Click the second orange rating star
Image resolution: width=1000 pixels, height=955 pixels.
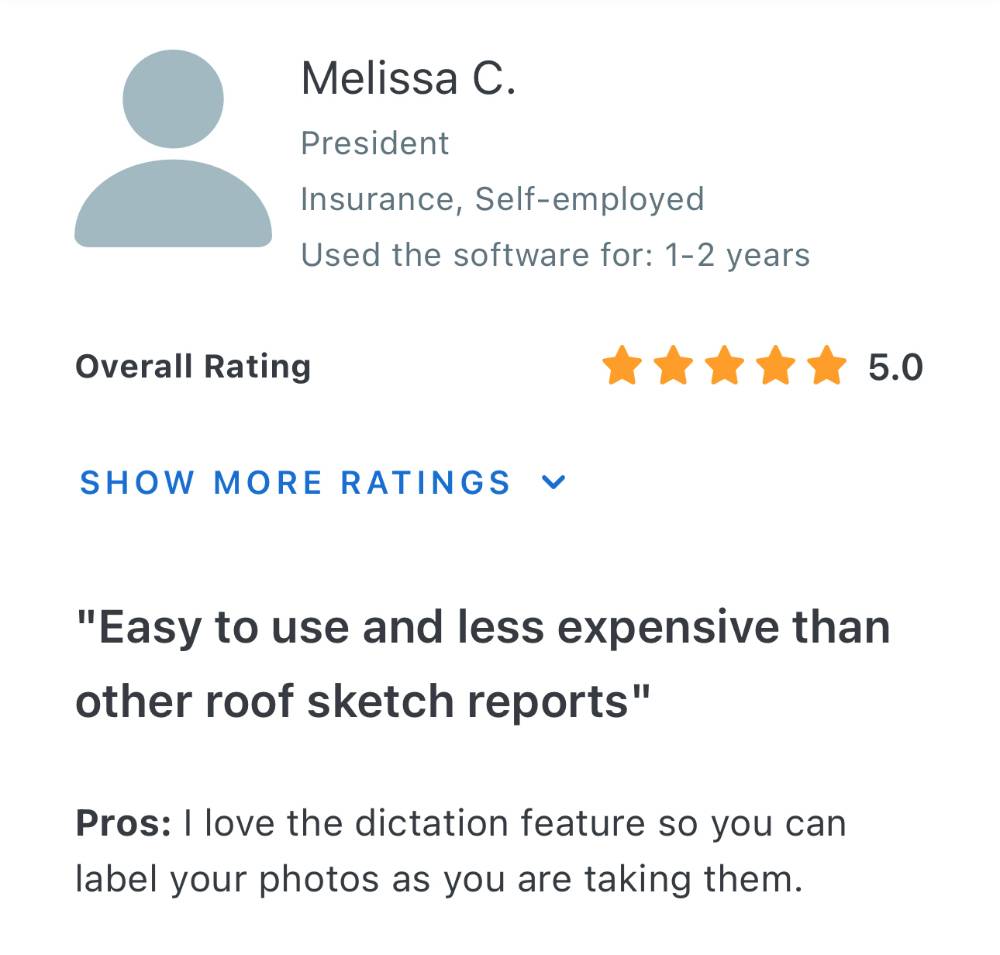673,366
